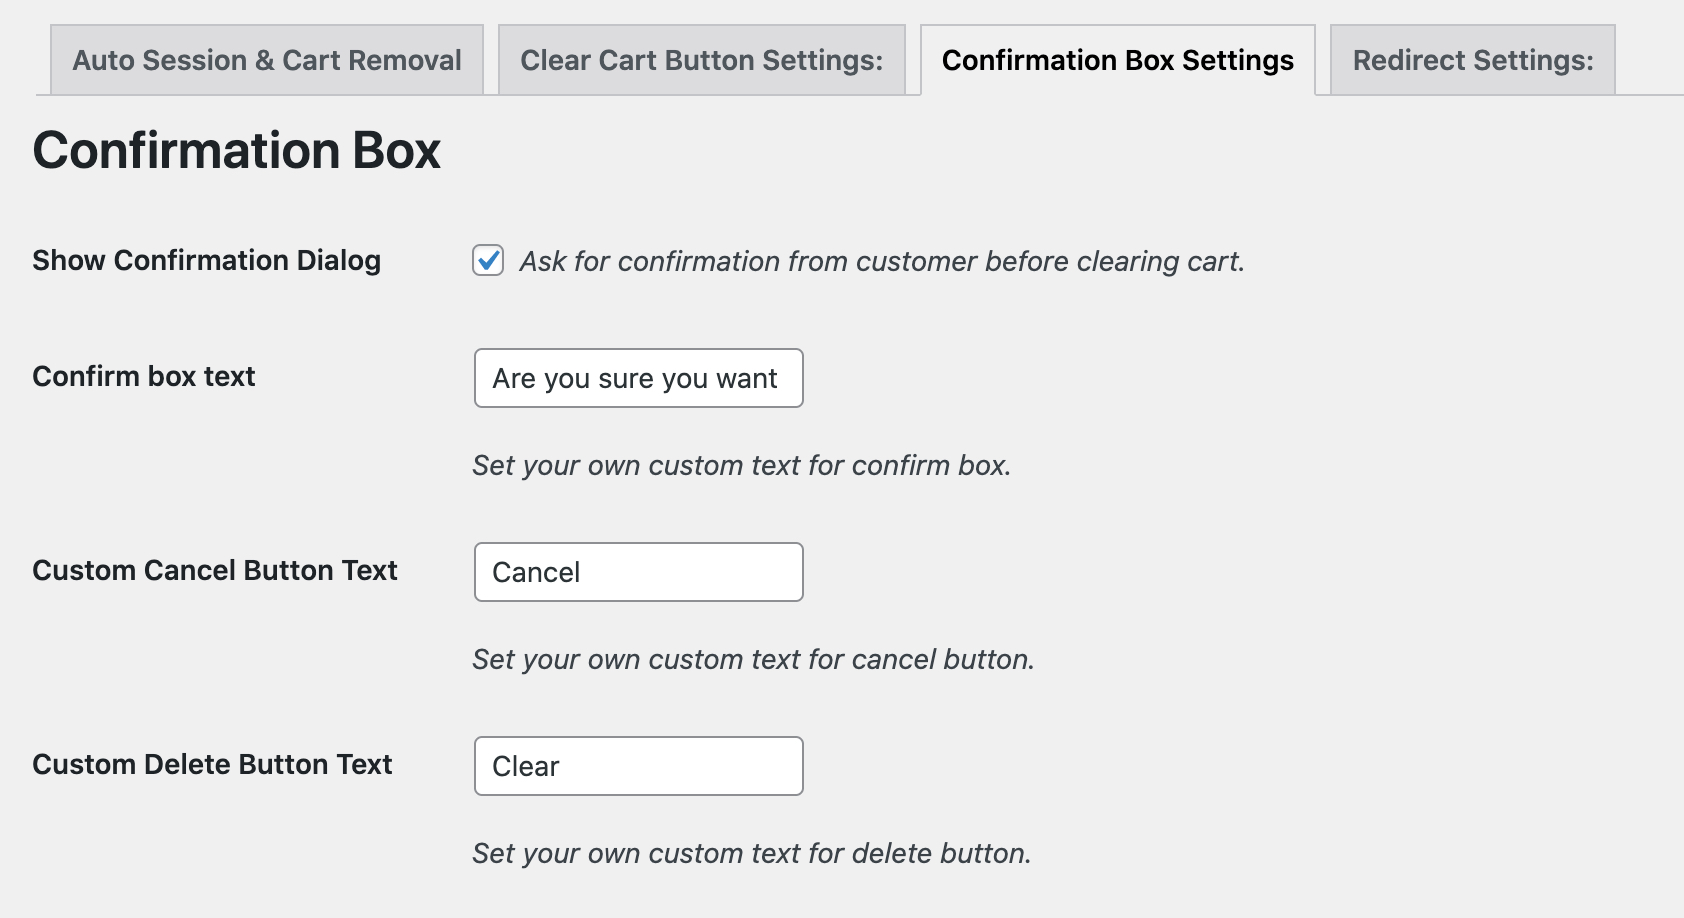The image size is (1684, 918).
Task: Click the Show Confirmation Dialog label
Action: (x=206, y=260)
